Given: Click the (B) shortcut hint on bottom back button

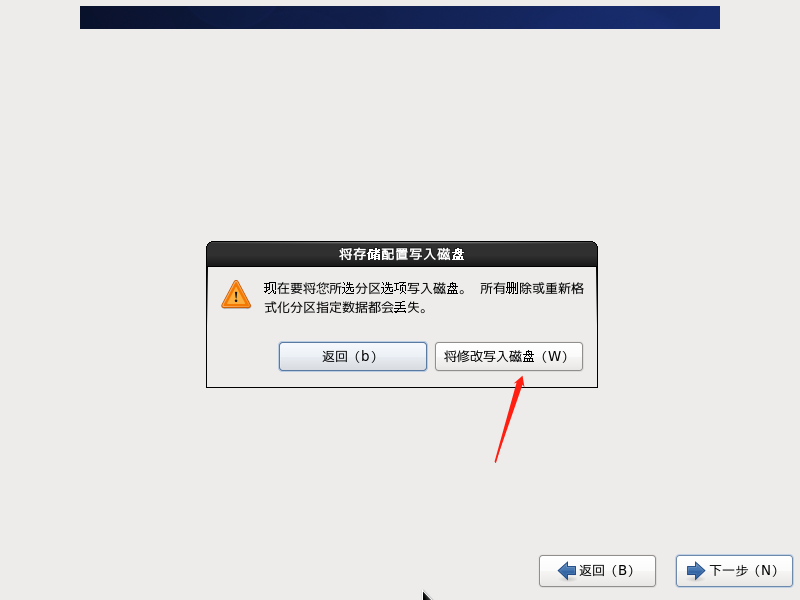Looking at the screenshot, I should [621, 570].
